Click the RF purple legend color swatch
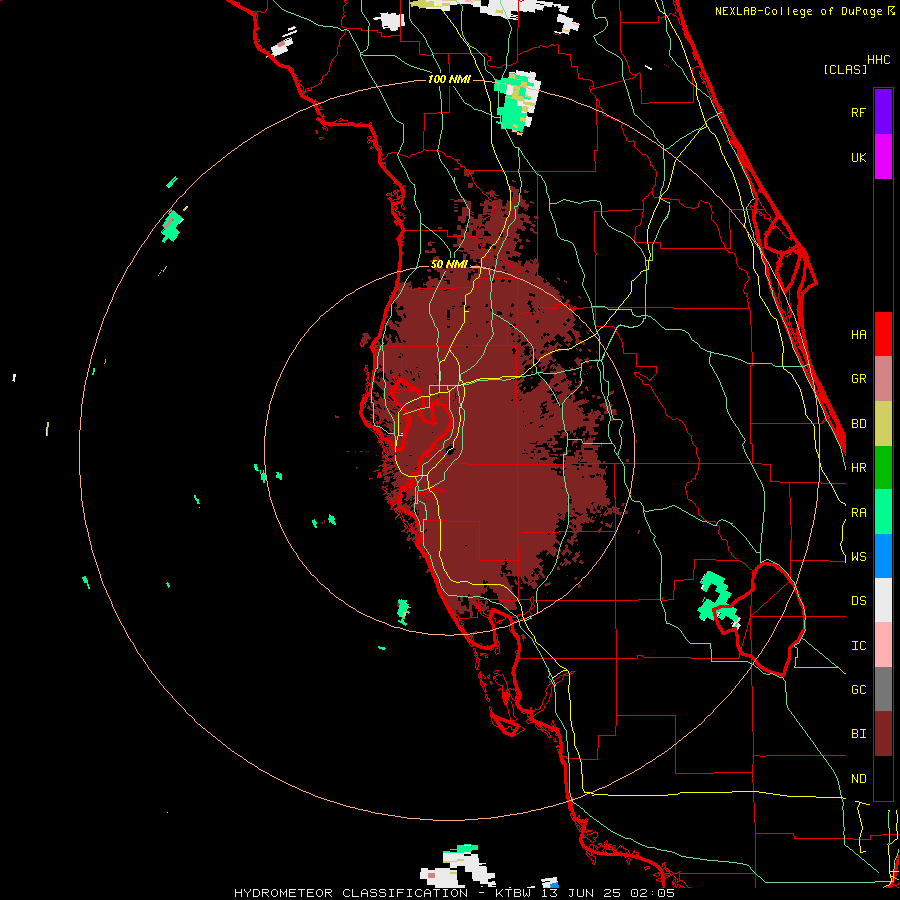Viewport: 900px width, 900px height. [883, 112]
